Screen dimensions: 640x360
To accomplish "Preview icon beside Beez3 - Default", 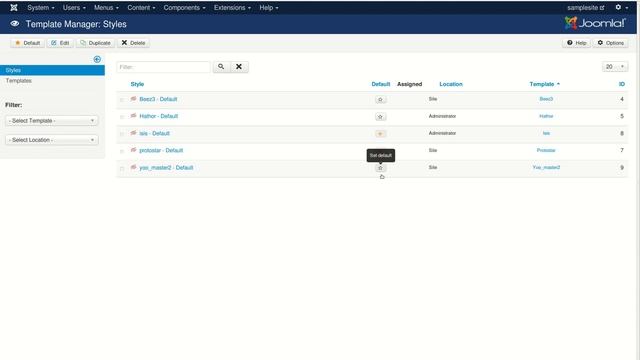I will point(133,99).
